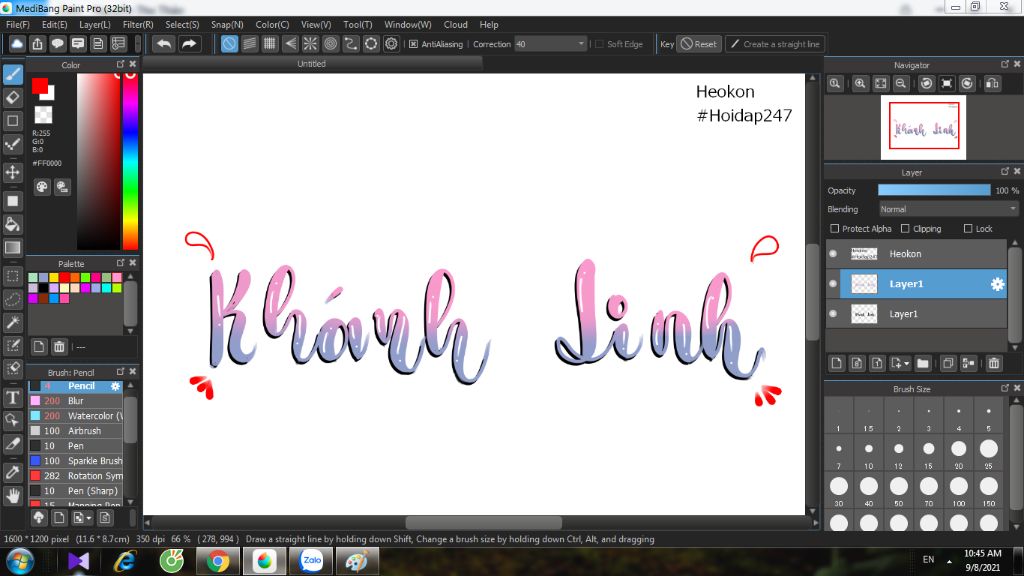1024x576 pixels.
Task: Undock the Palette panel
Action: pos(120,263)
